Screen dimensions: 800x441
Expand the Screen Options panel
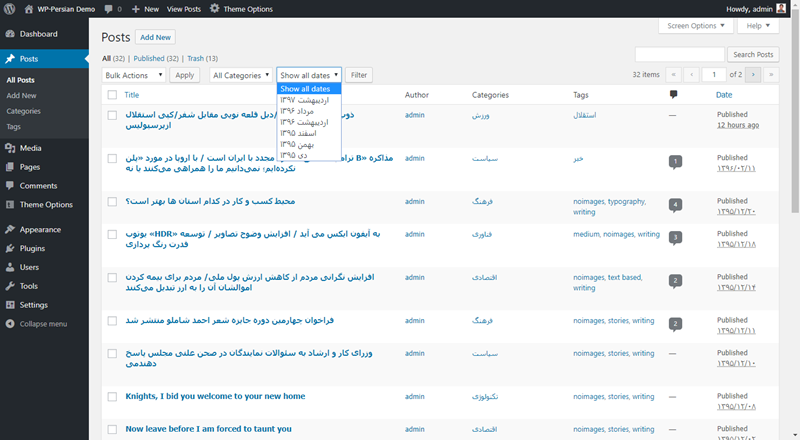pyautogui.click(x=696, y=26)
